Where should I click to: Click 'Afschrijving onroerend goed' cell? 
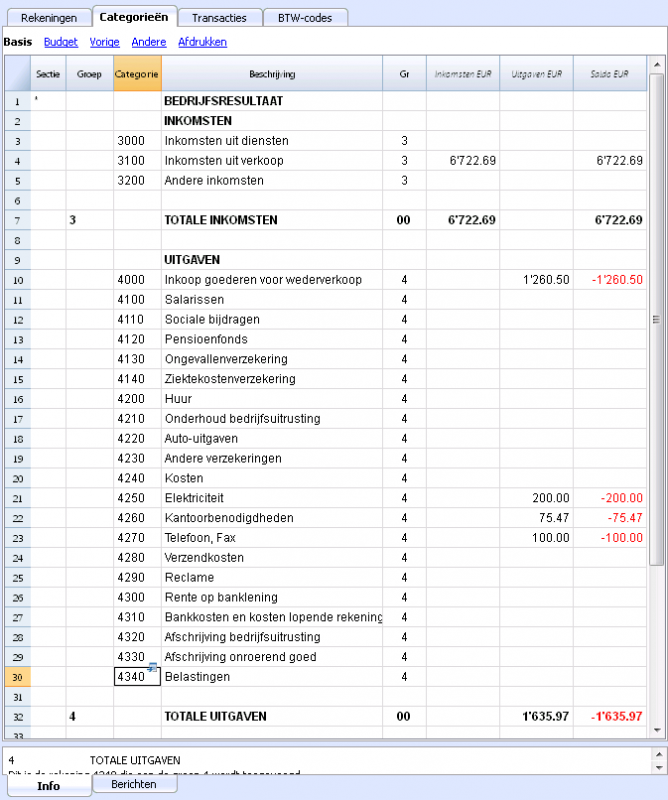pos(272,657)
